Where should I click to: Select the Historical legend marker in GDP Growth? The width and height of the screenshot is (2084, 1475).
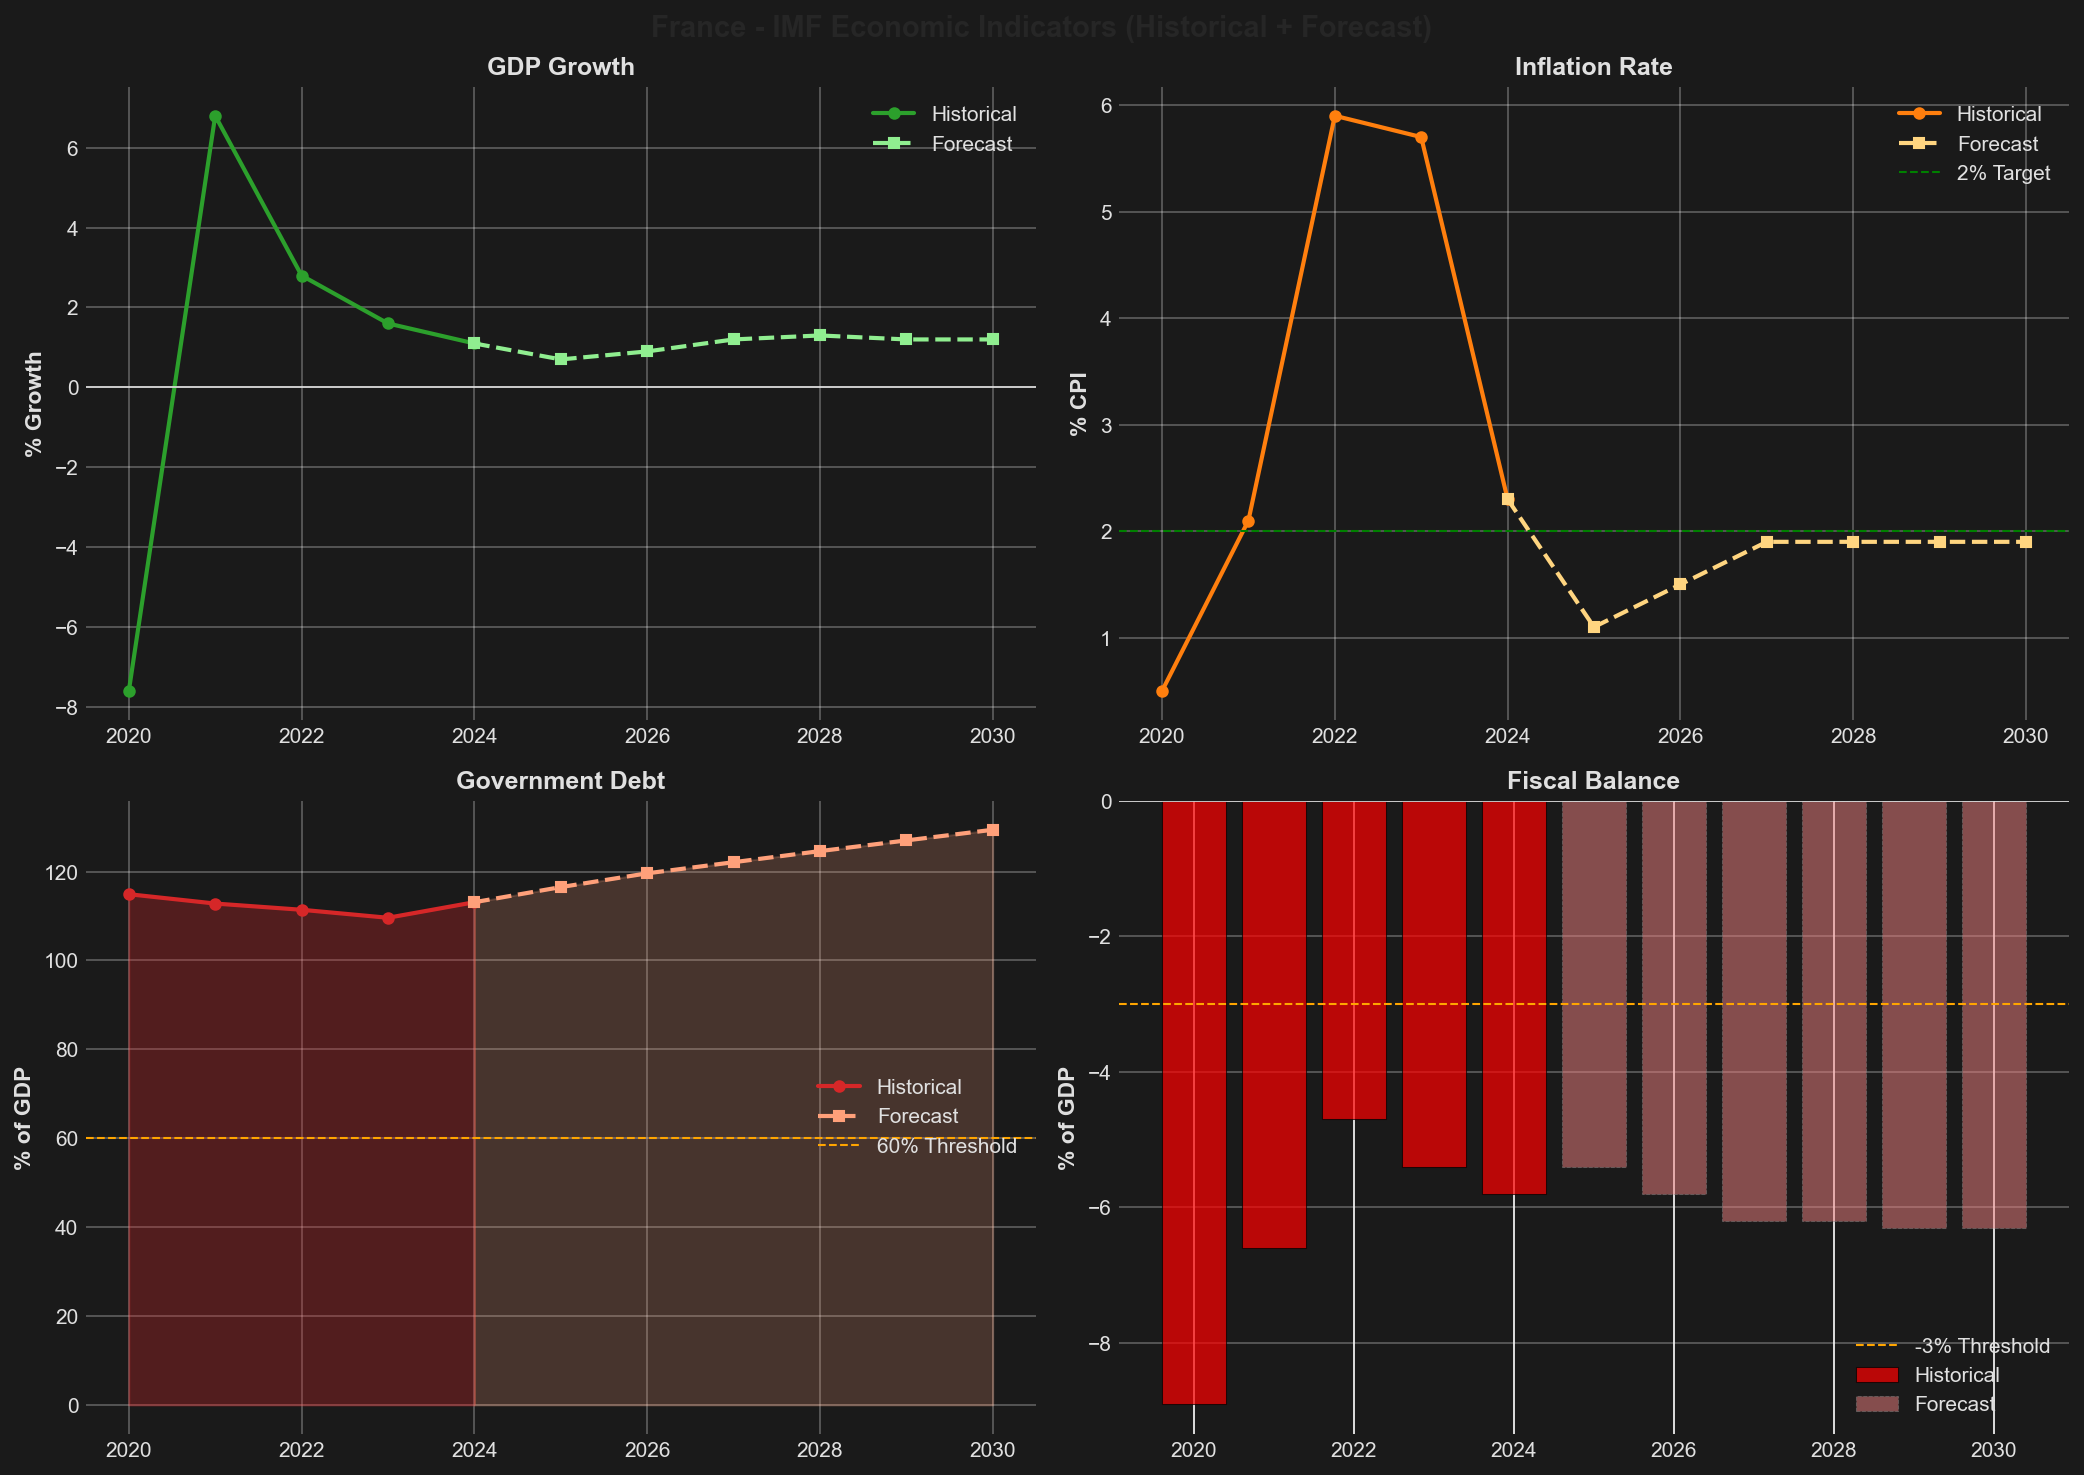click(895, 113)
